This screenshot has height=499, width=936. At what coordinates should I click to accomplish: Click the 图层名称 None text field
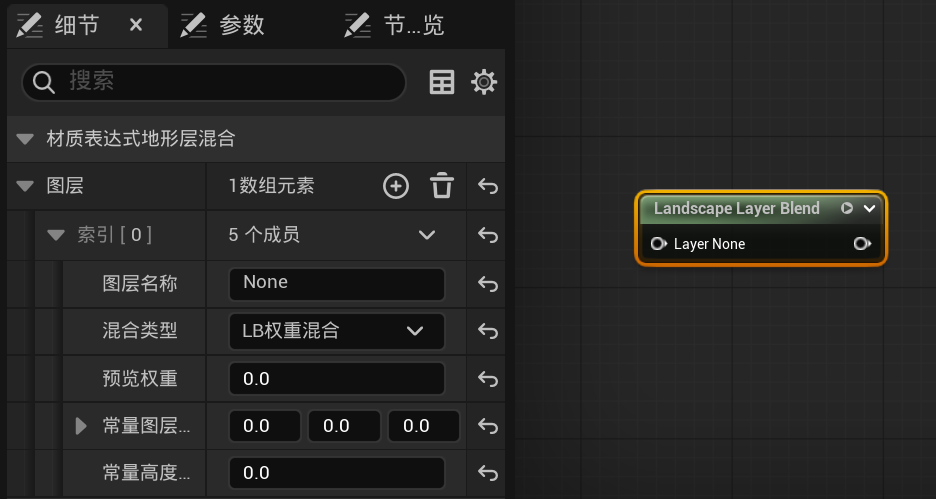[336, 284]
